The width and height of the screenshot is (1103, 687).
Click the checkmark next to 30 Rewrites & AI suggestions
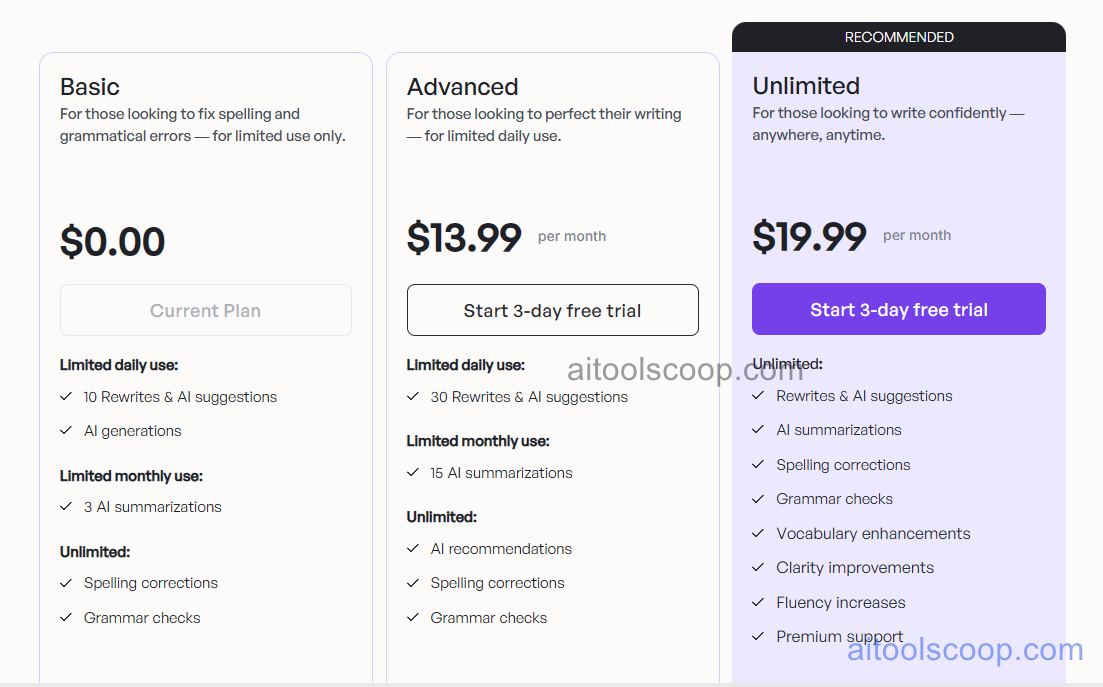pos(413,397)
